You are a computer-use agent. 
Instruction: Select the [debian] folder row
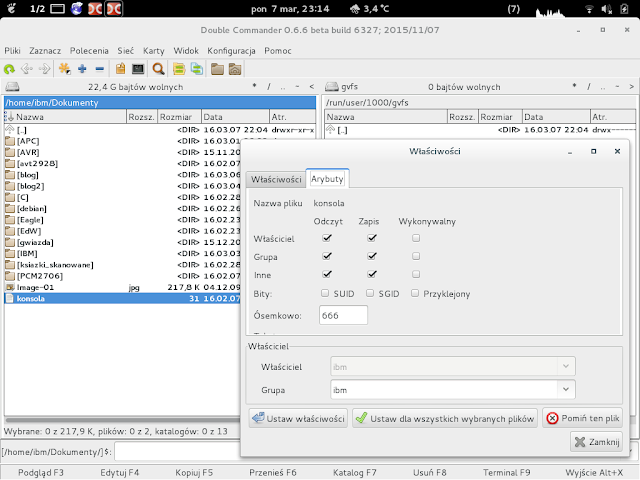122,209
